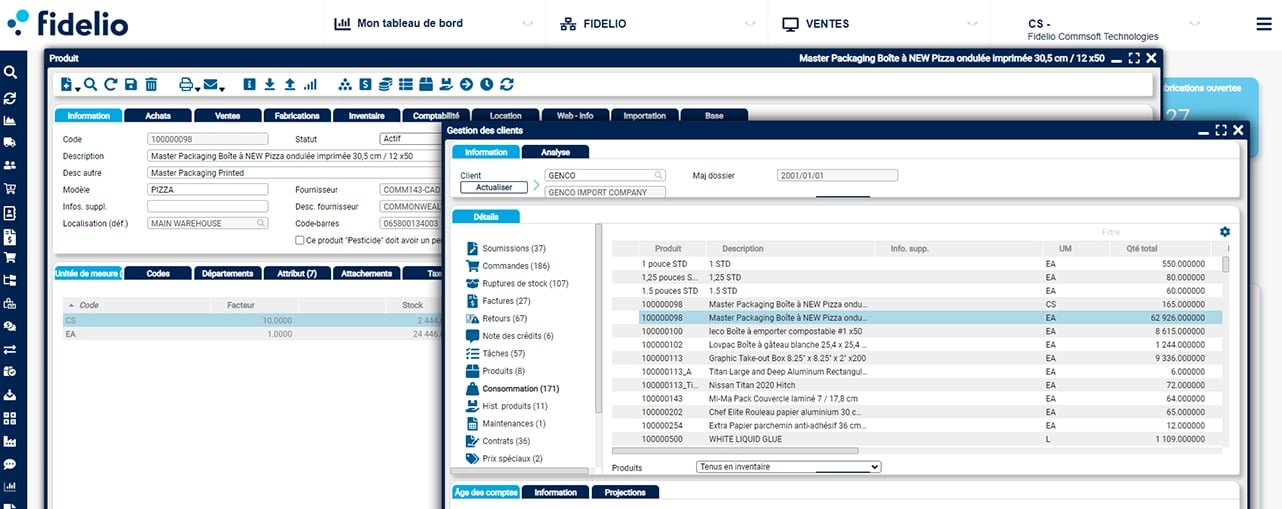Click the info square icon in Produit toolbar

(250, 84)
